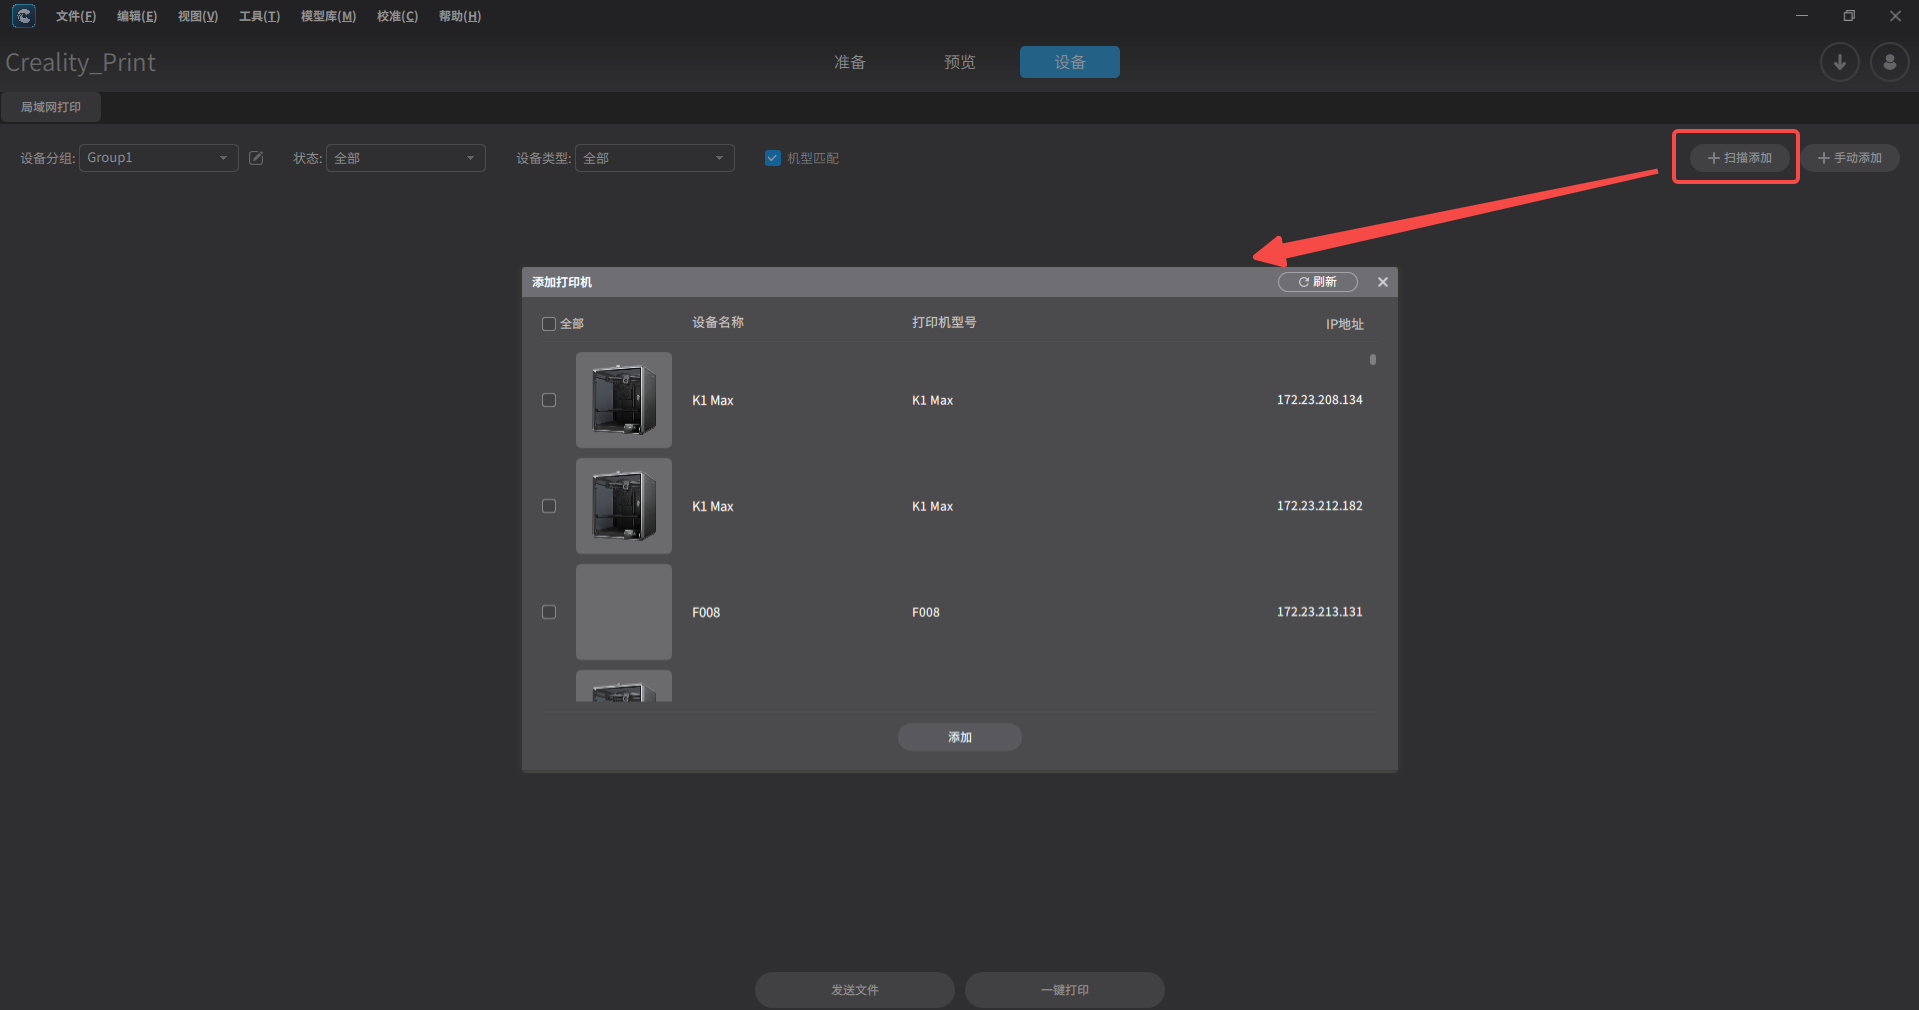This screenshot has height=1010, width=1919.
Task: Open the 设备类型 dropdown
Action: (654, 158)
